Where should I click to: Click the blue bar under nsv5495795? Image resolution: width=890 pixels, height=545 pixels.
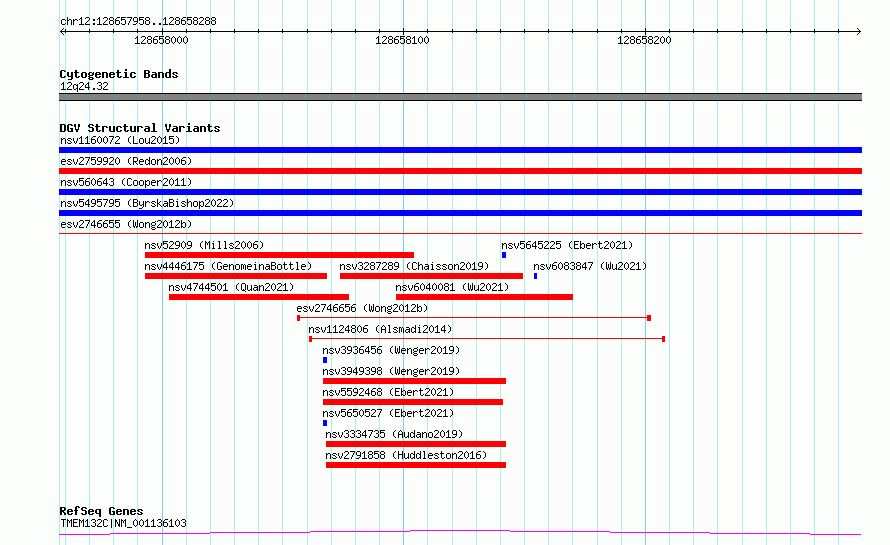[x=460, y=213]
